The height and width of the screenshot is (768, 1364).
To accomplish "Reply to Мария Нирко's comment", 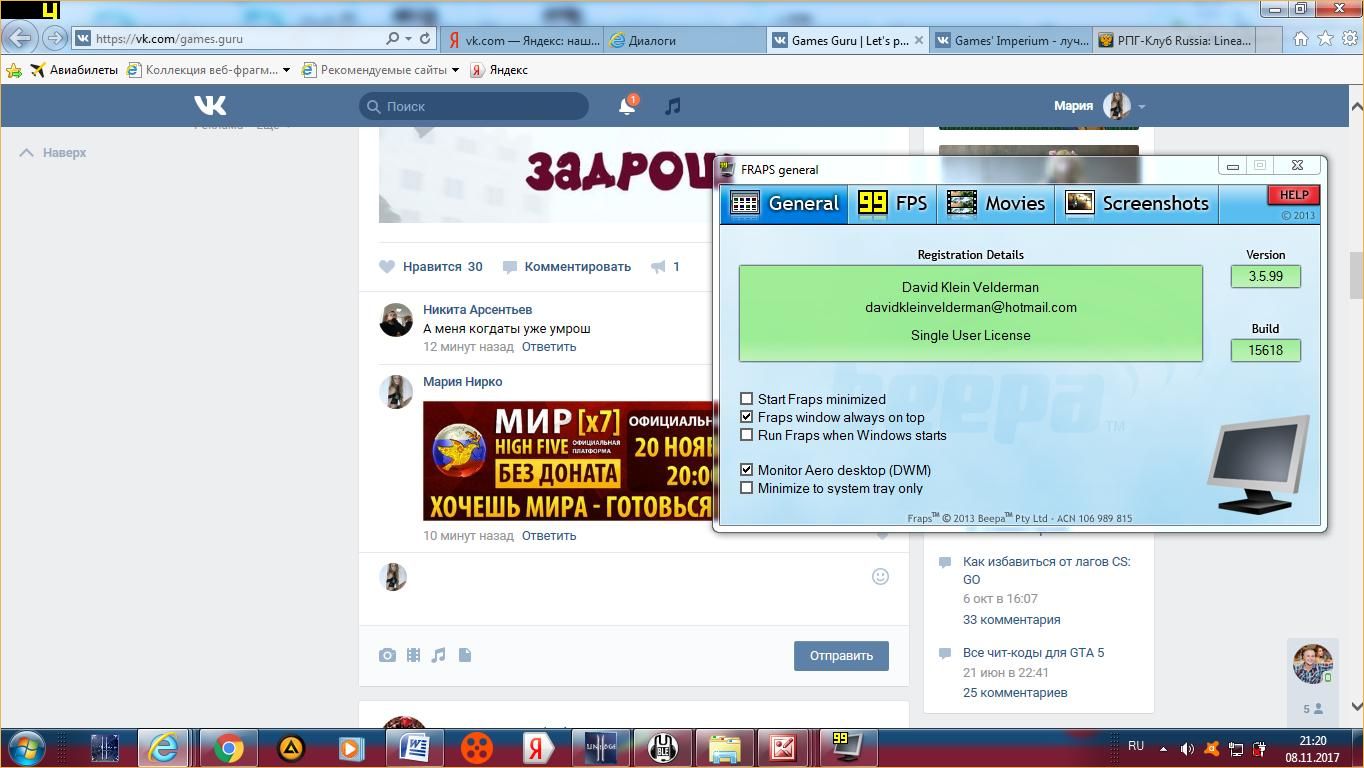I will (549, 536).
